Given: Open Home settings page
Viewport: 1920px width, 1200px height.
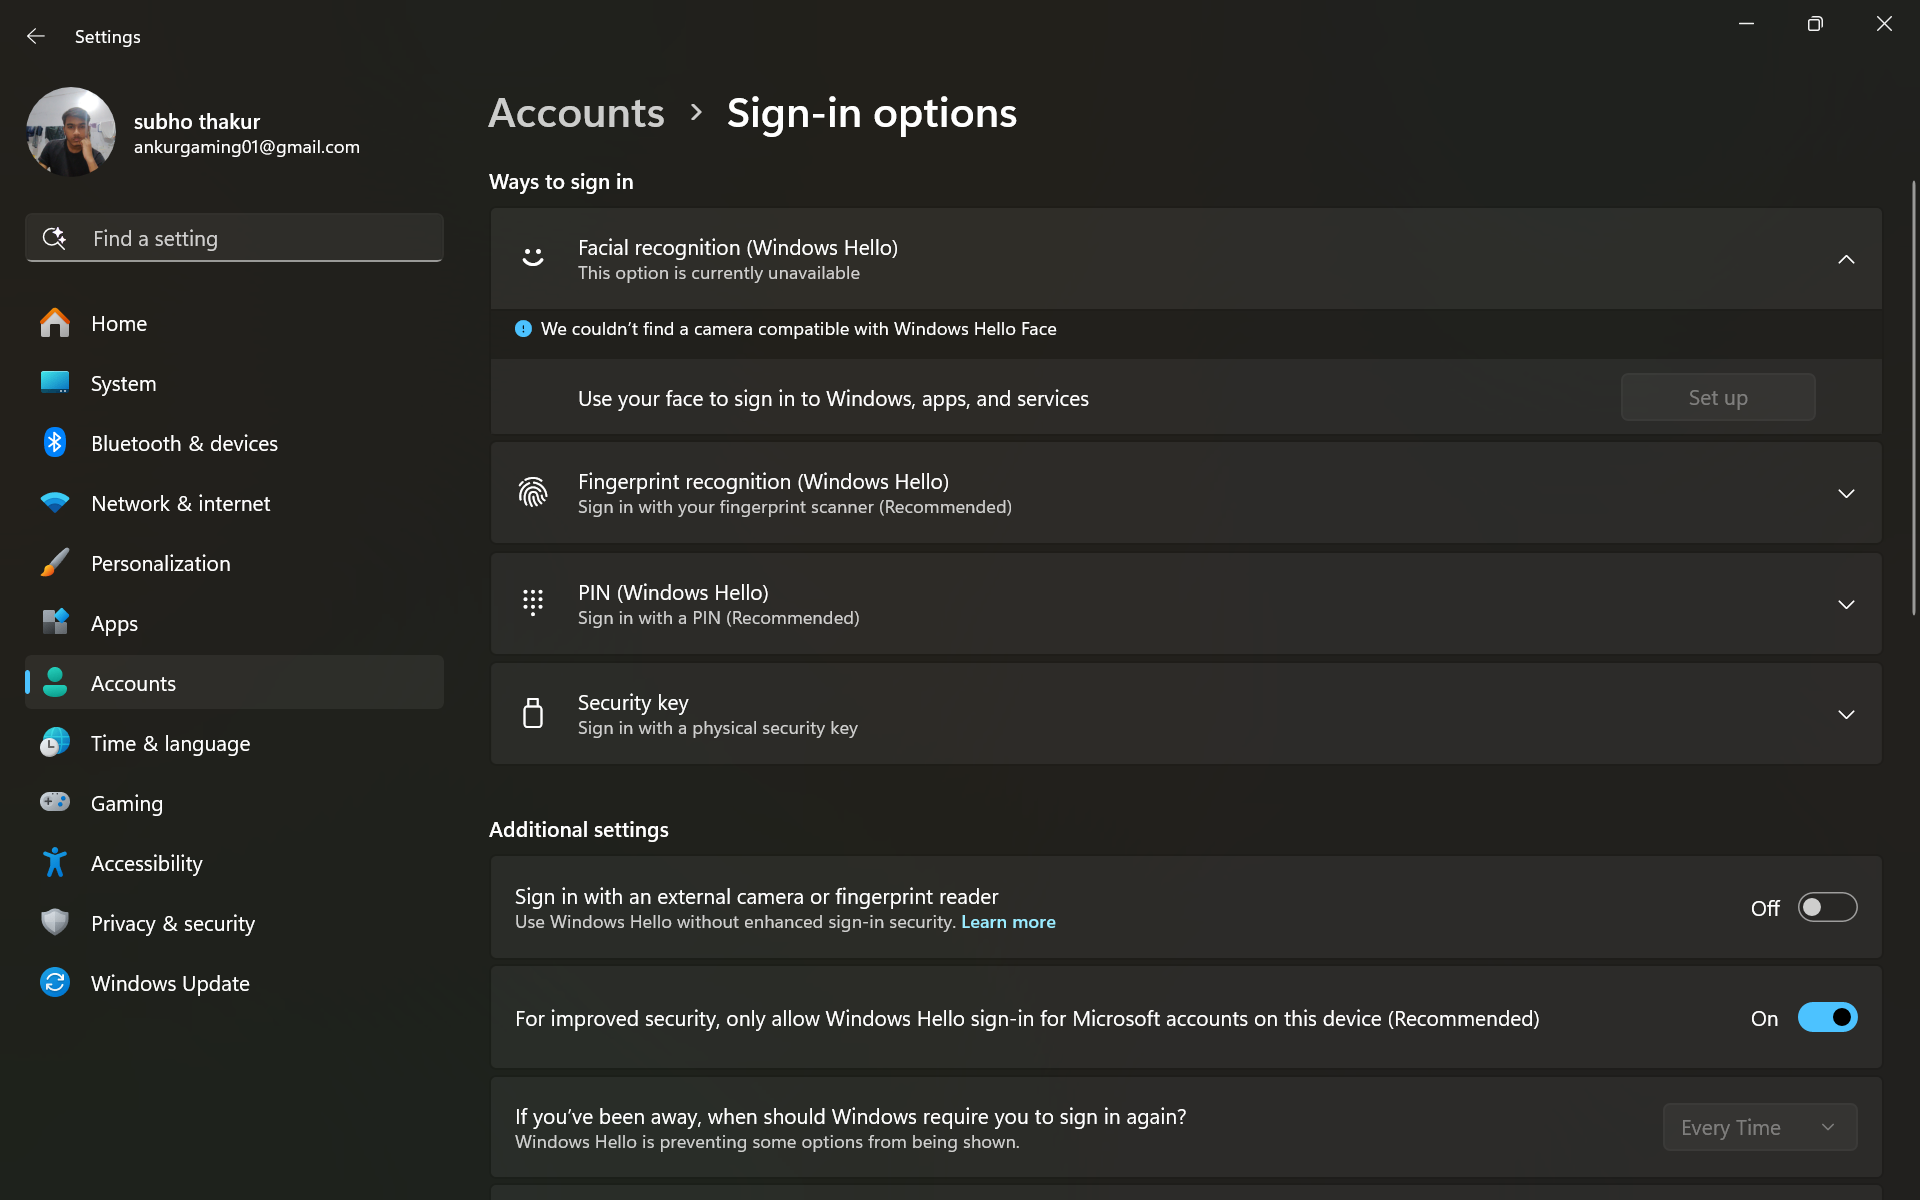Looking at the screenshot, I should [x=234, y=323].
